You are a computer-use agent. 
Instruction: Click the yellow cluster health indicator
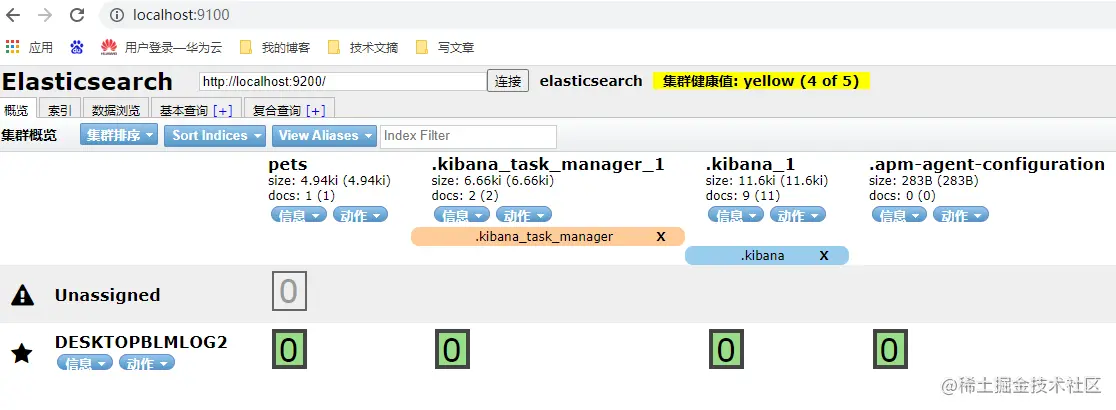(x=761, y=81)
